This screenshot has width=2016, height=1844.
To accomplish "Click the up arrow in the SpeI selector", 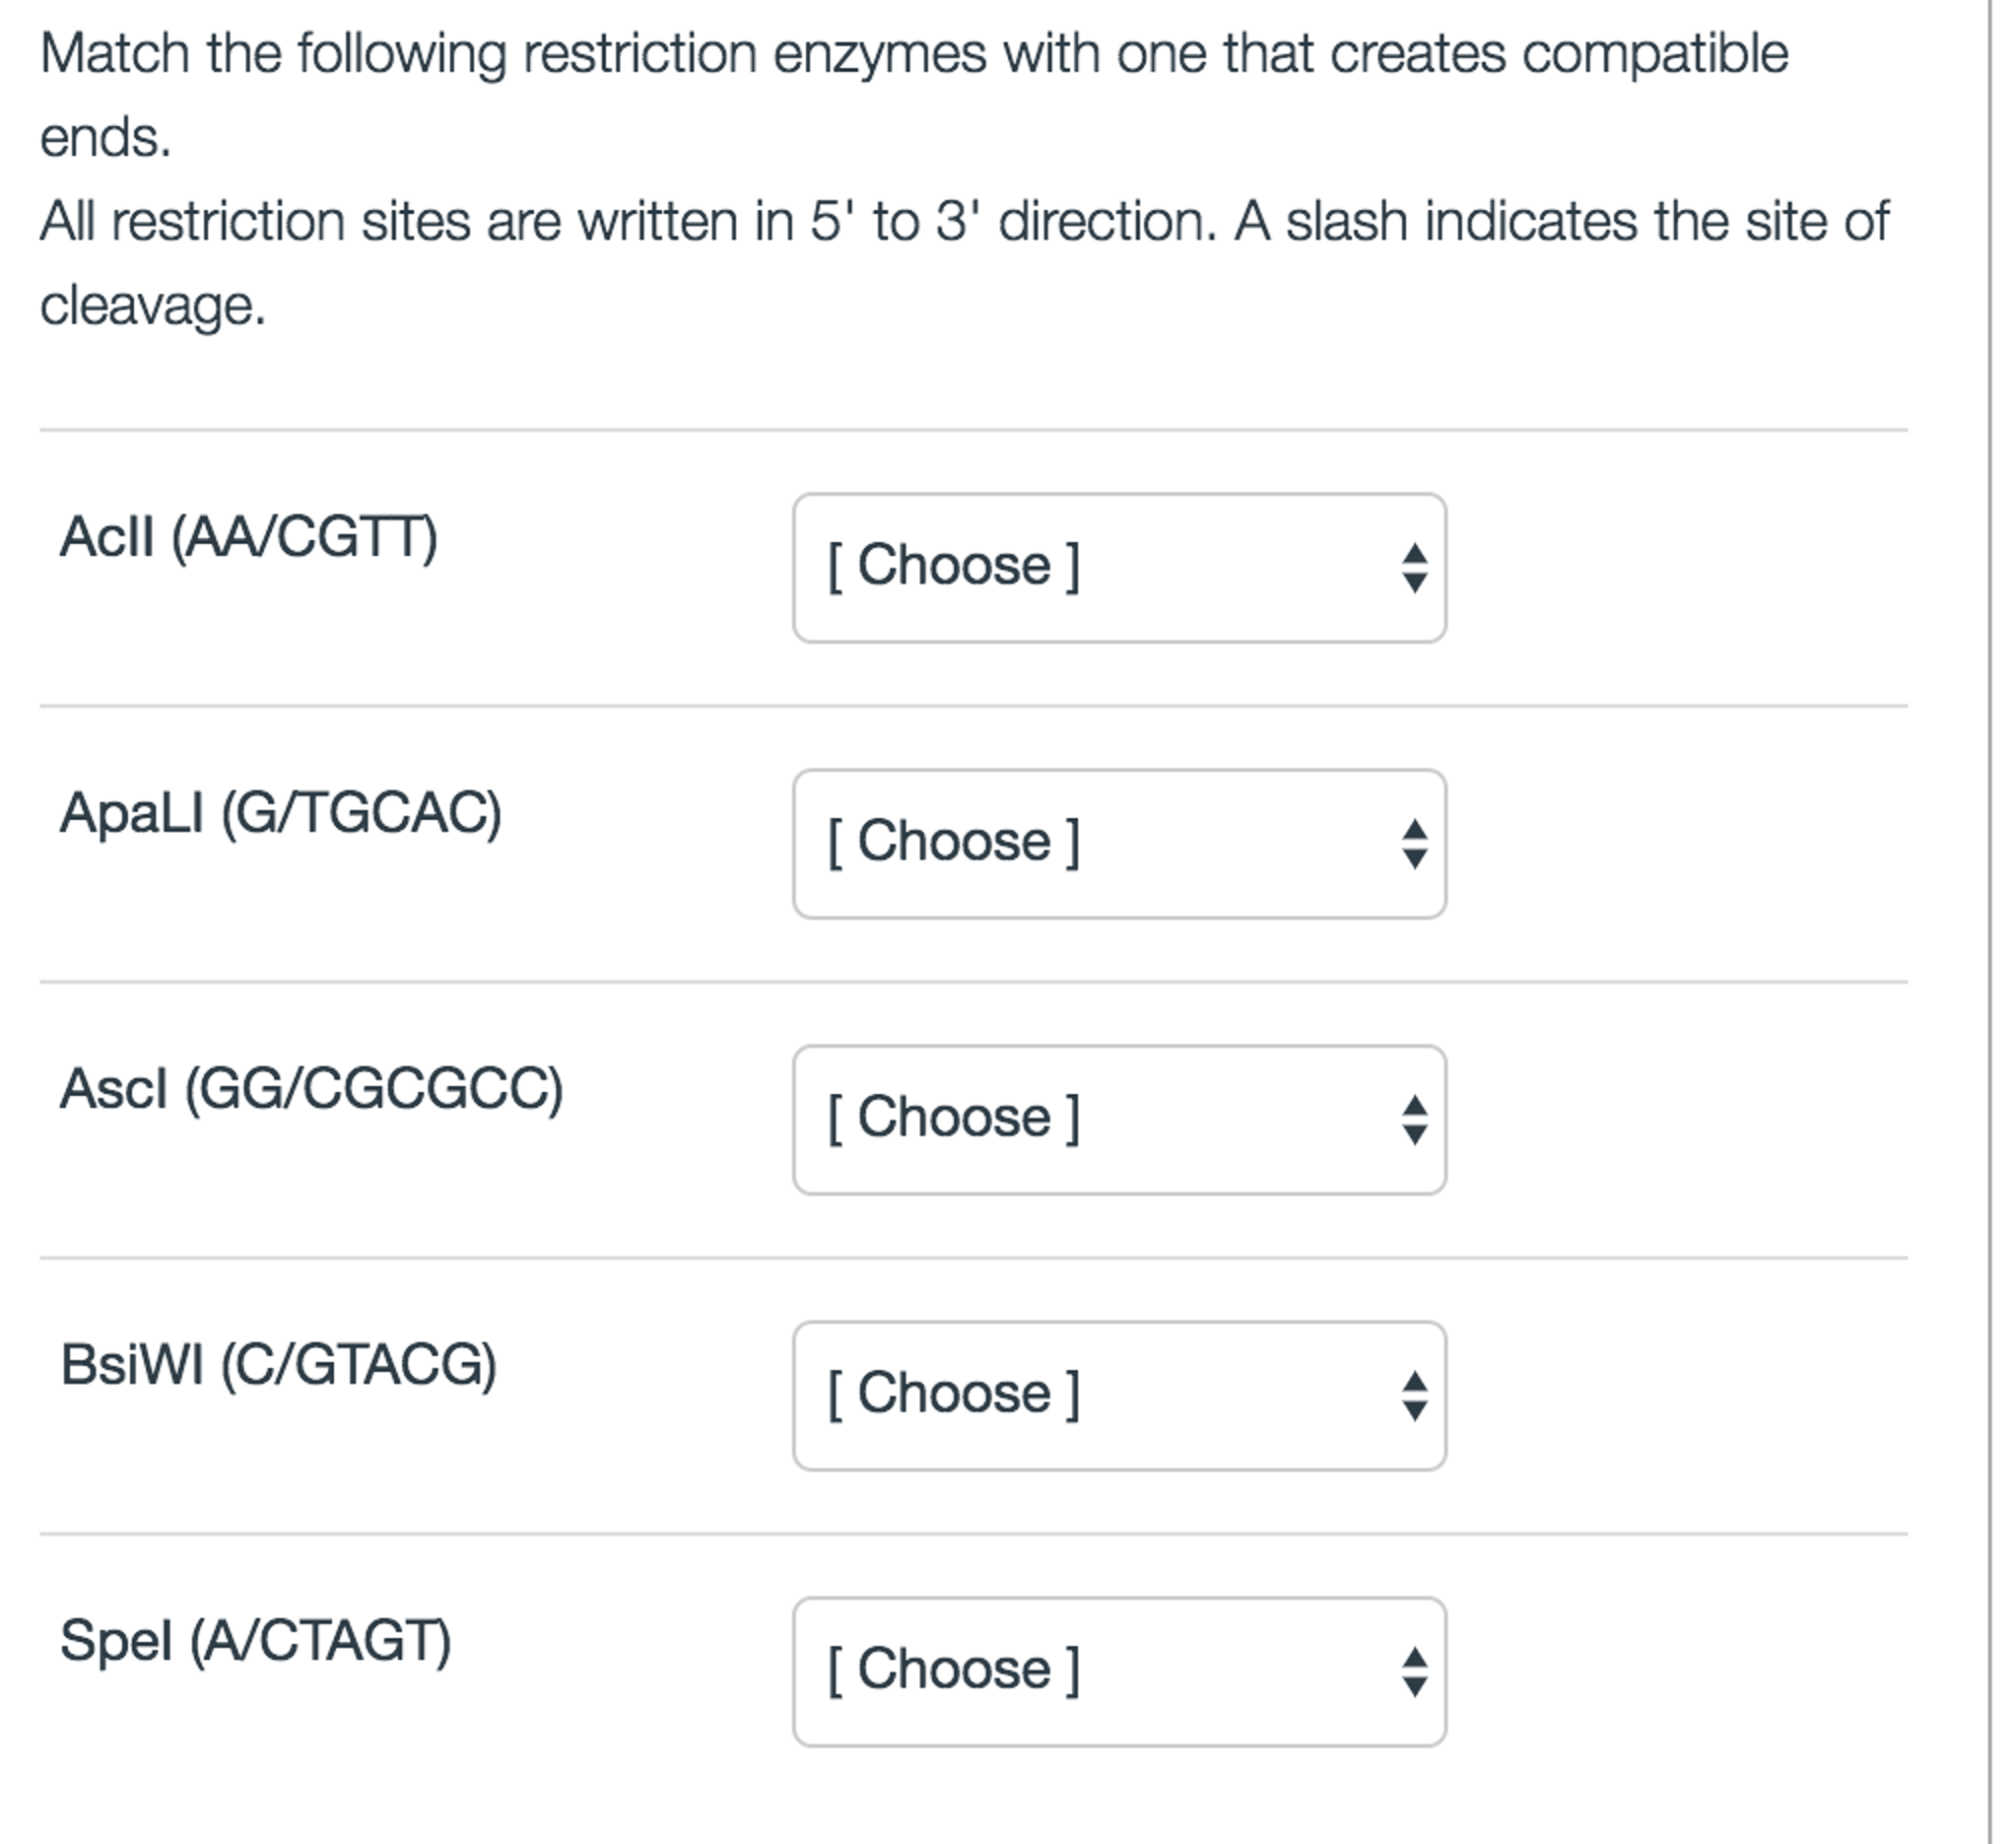I will click(x=1415, y=1657).
